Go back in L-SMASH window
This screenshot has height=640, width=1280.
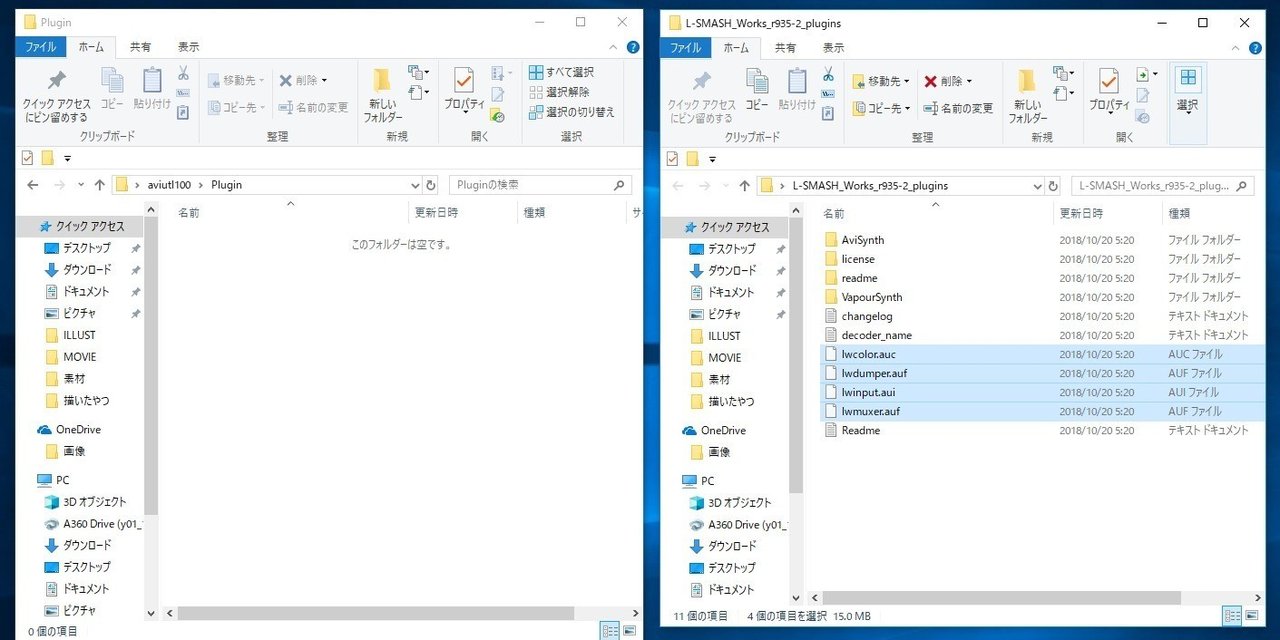[x=677, y=186]
